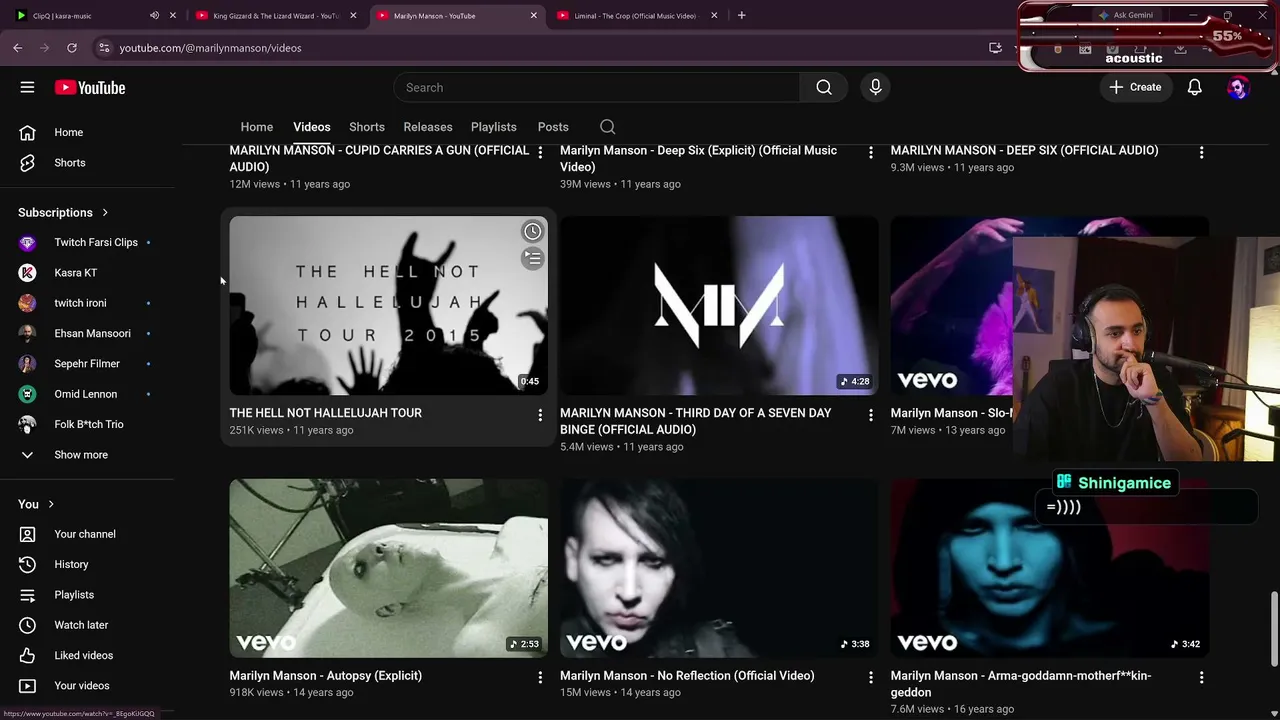Open Third Day of a Seven Day Binge title

[x=696, y=421]
